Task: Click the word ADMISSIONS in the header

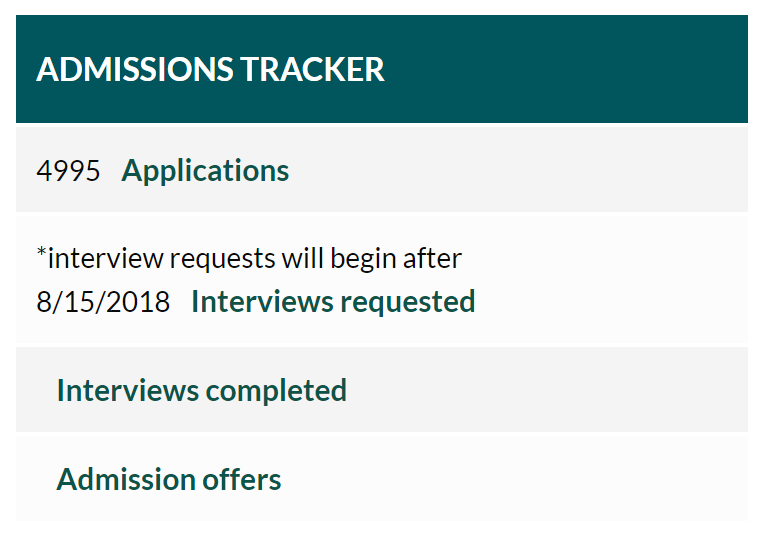Action: pos(133,69)
